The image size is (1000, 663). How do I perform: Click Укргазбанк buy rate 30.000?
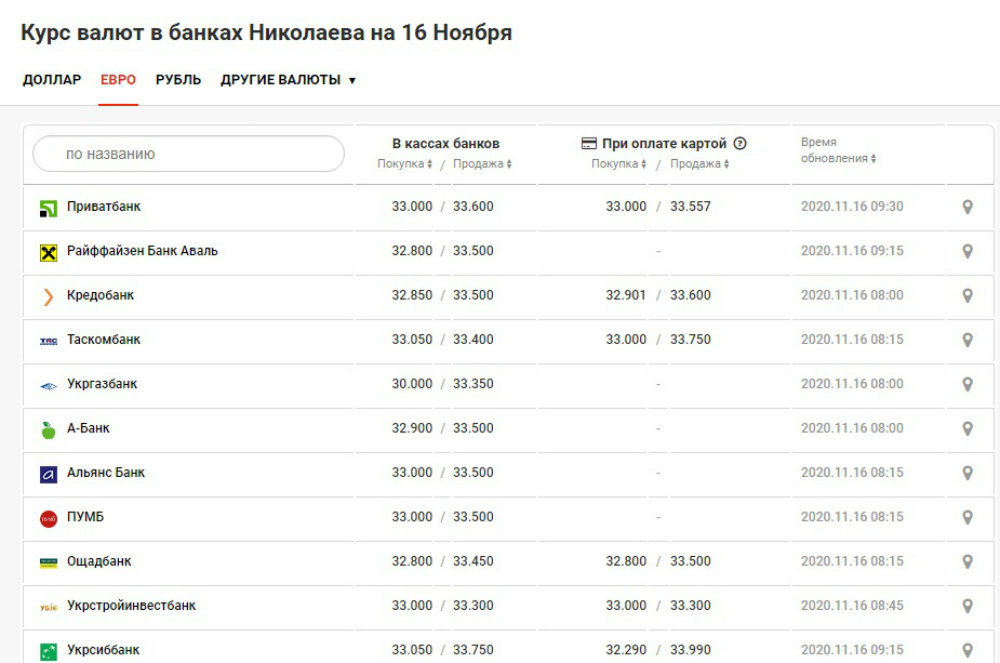pyautogui.click(x=412, y=384)
